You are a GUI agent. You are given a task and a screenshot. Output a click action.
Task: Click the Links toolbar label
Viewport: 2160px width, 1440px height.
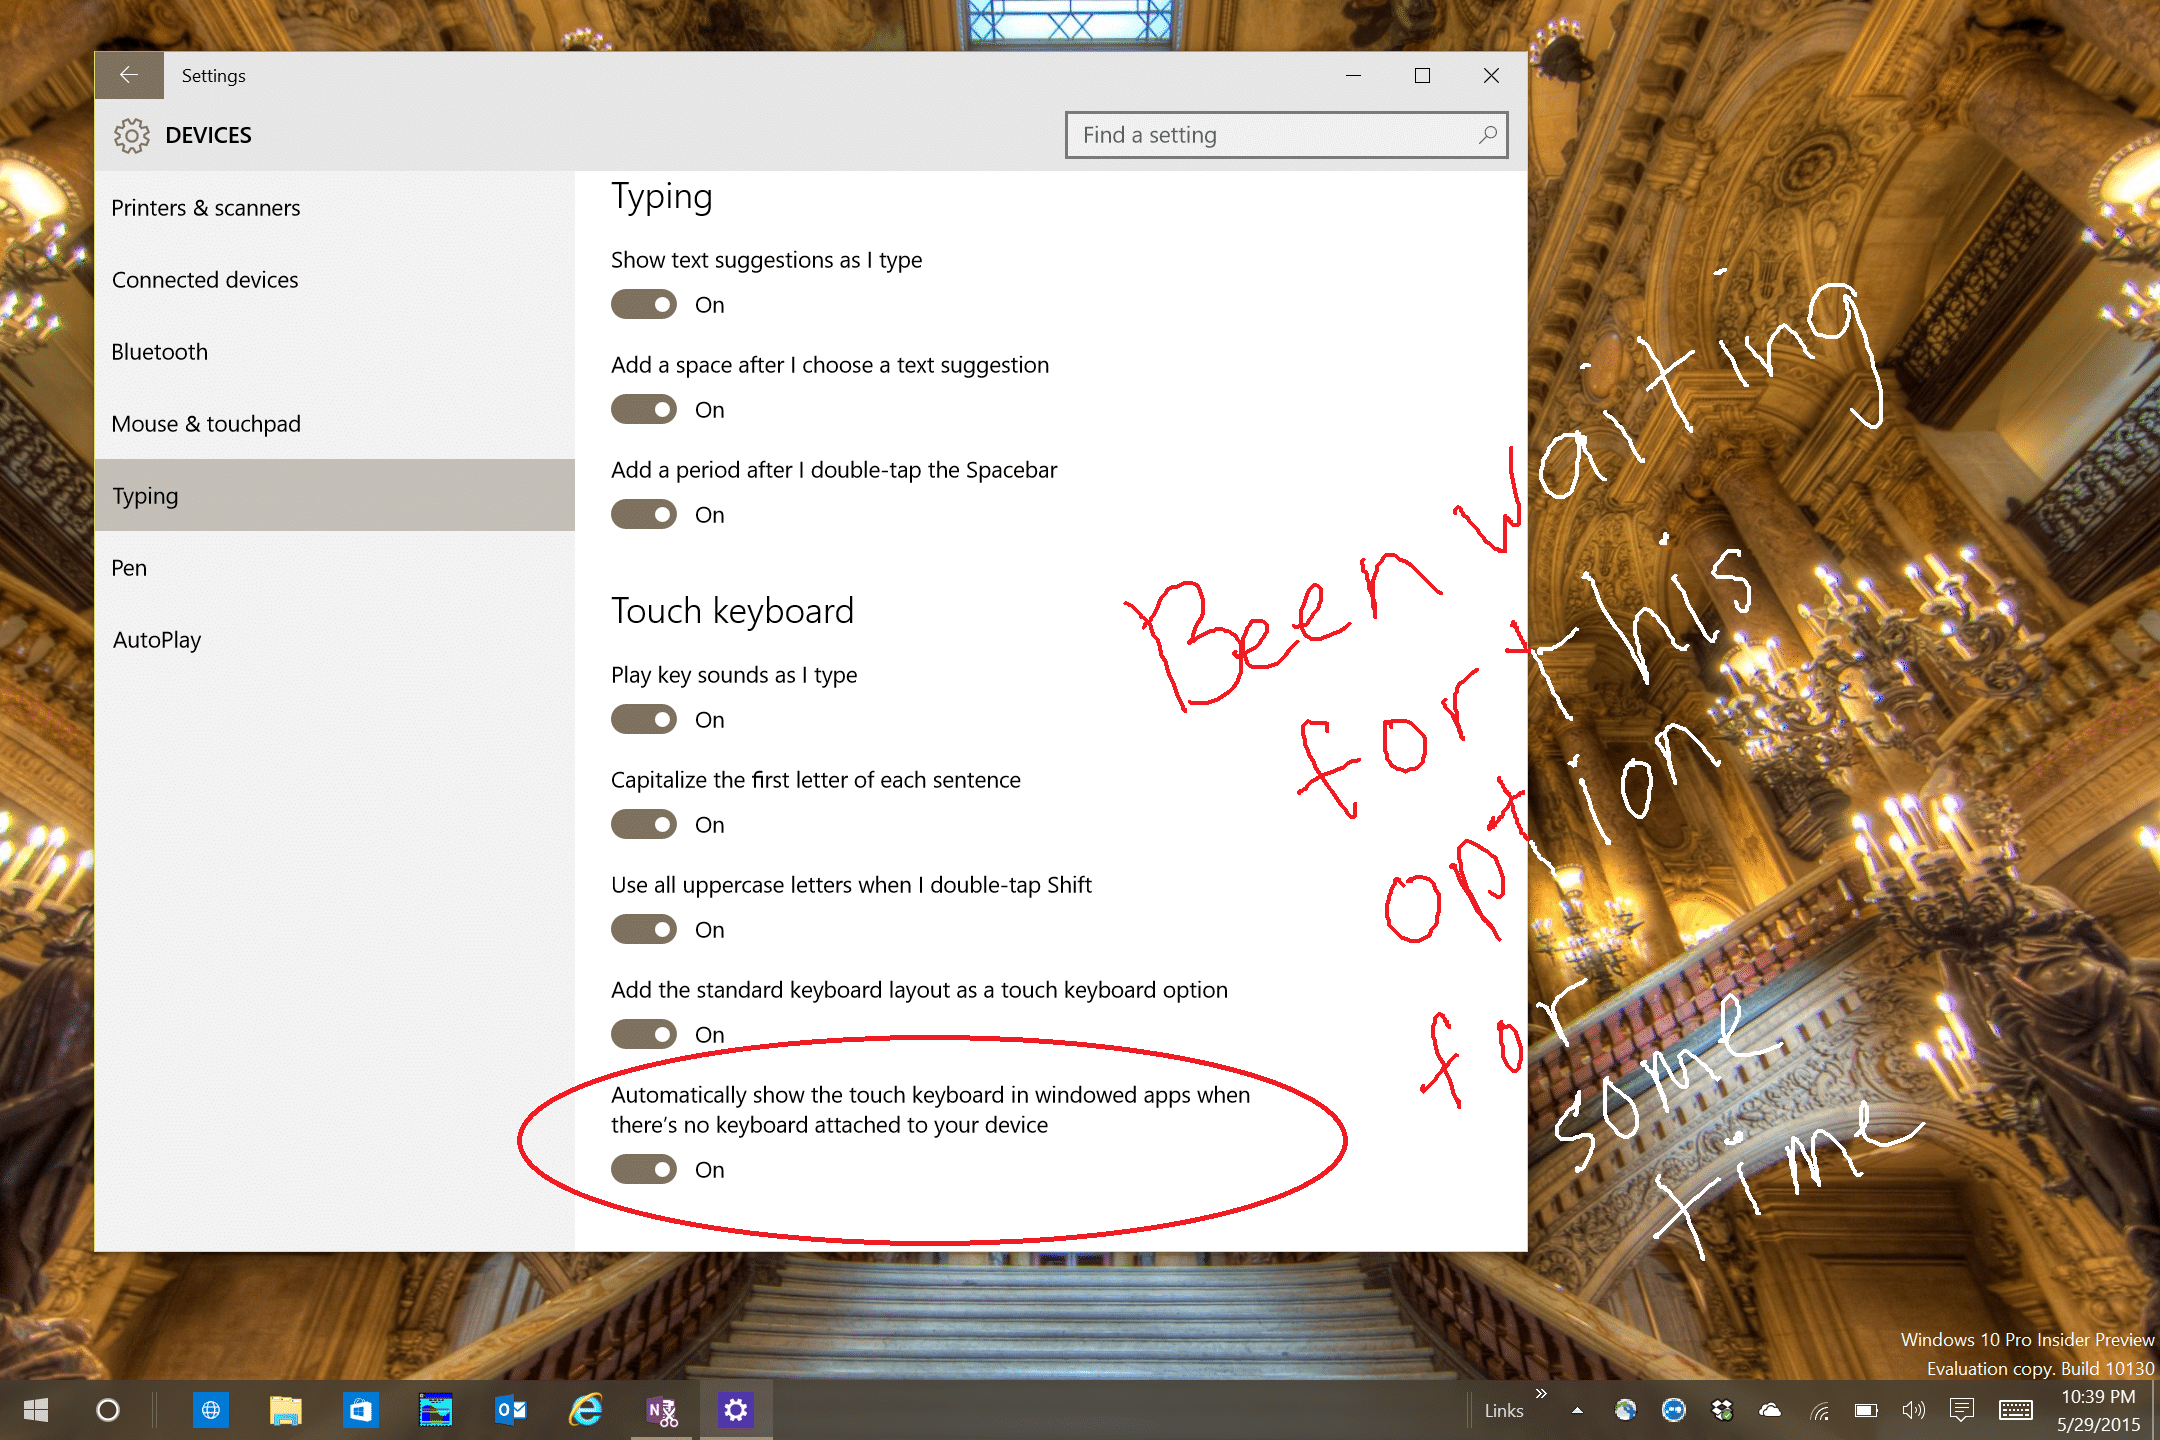(1504, 1411)
